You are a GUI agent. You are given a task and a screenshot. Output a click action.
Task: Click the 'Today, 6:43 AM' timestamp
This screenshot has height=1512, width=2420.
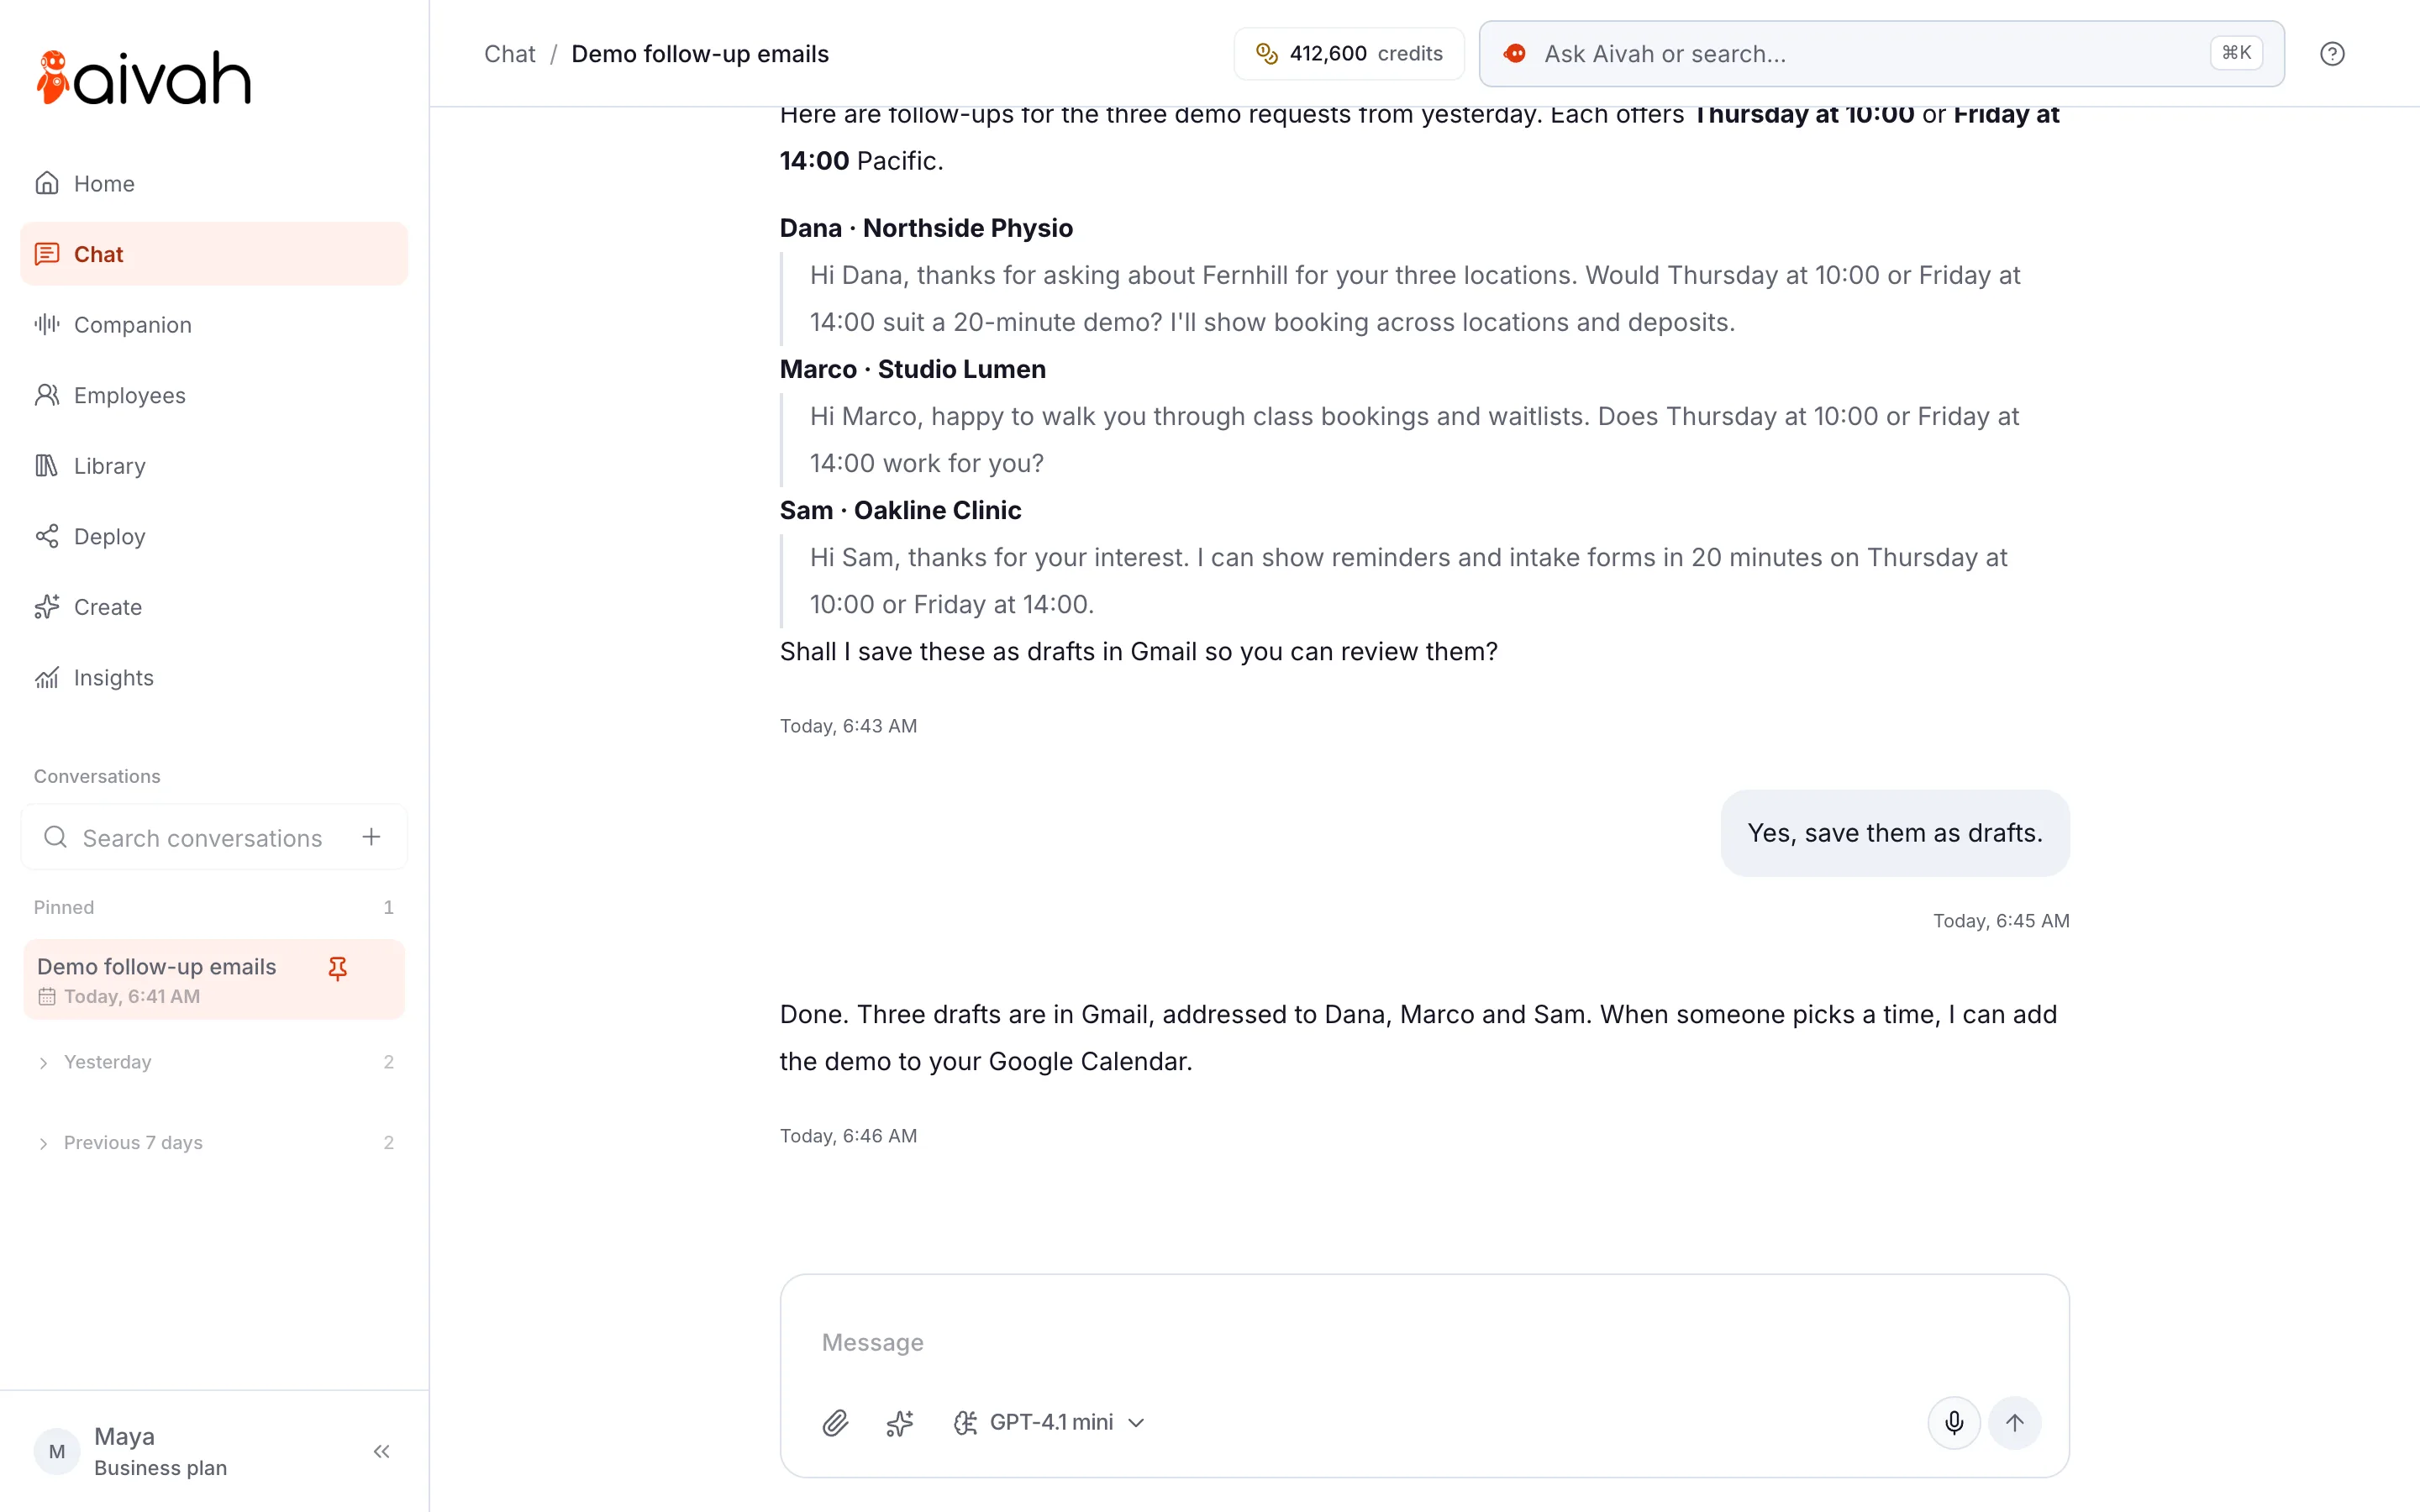(848, 726)
